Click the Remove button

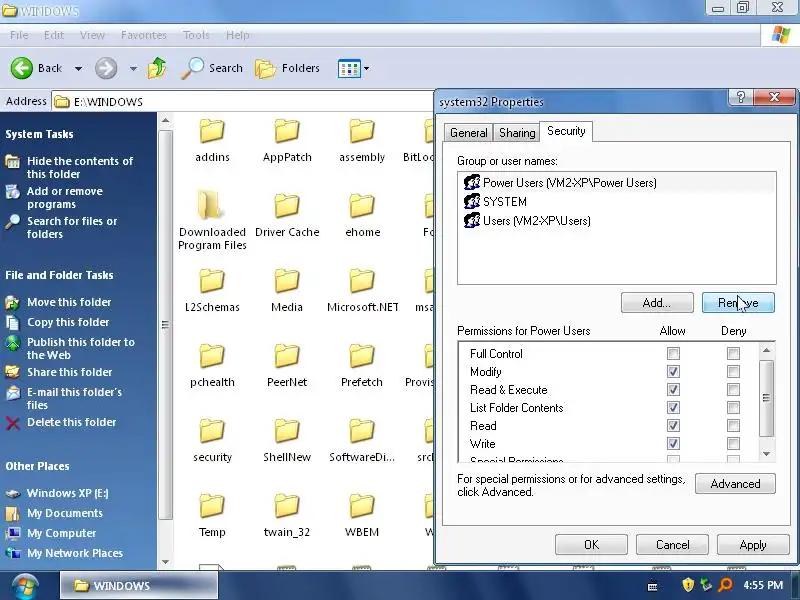pyautogui.click(x=738, y=303)
